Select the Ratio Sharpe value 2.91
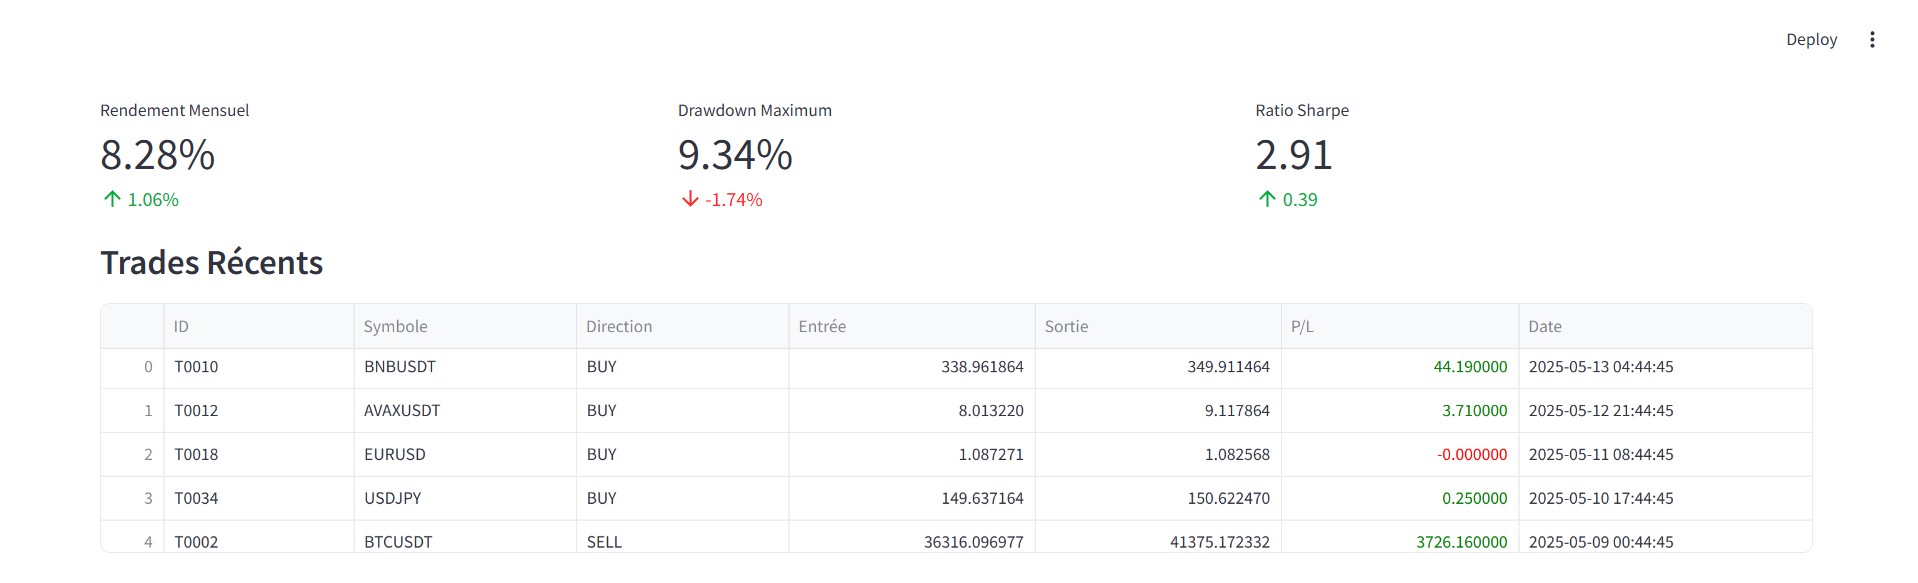The image size is (1918, 583). point(1294,155)
